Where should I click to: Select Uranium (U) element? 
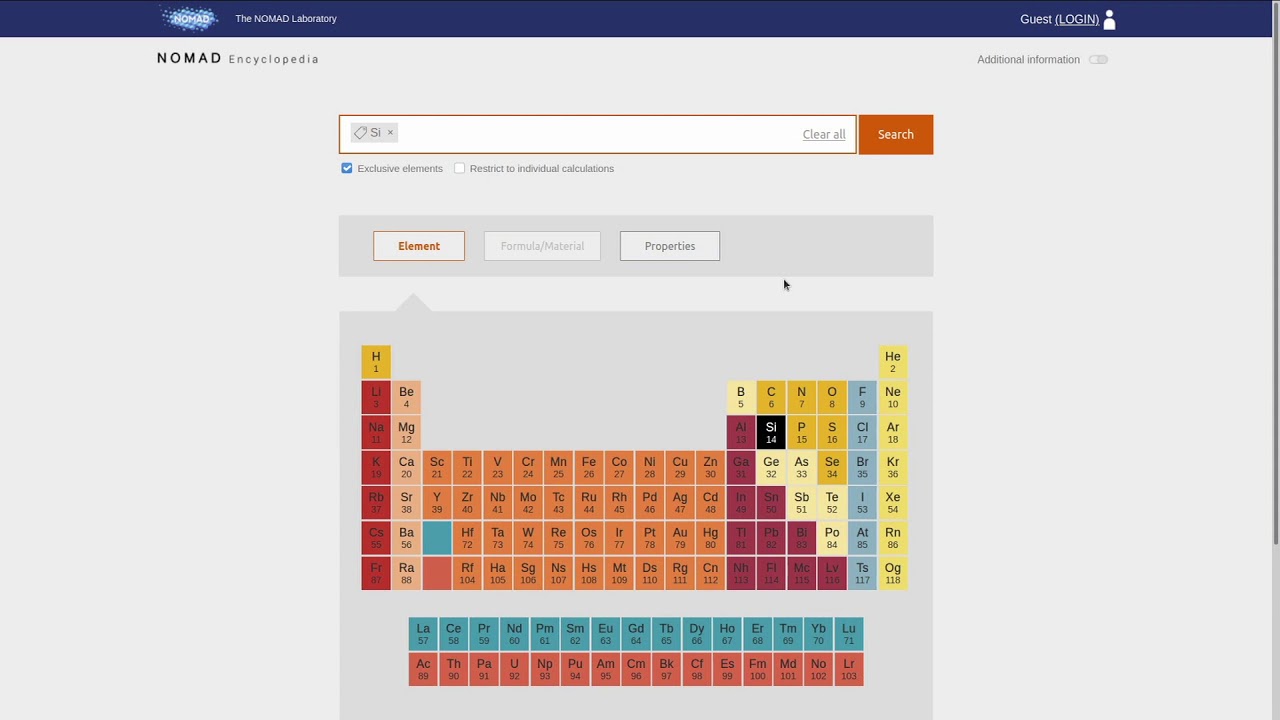pyautogui.click(x=514, y=669)
